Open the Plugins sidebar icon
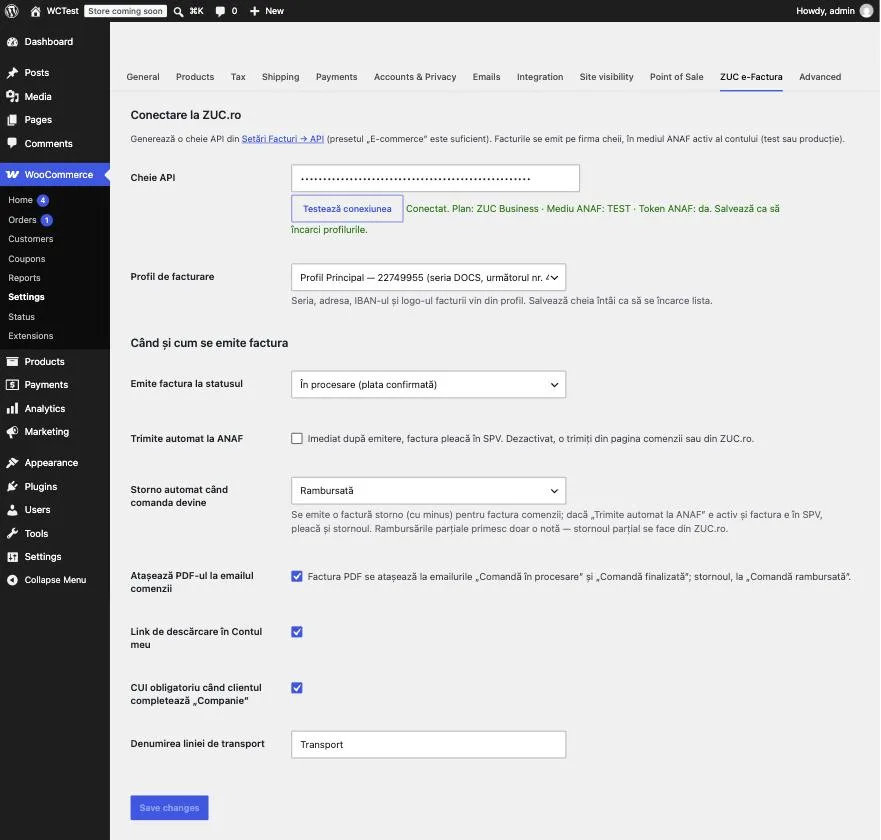This screenshot has width=881, height=840. [x=12, y=487]
